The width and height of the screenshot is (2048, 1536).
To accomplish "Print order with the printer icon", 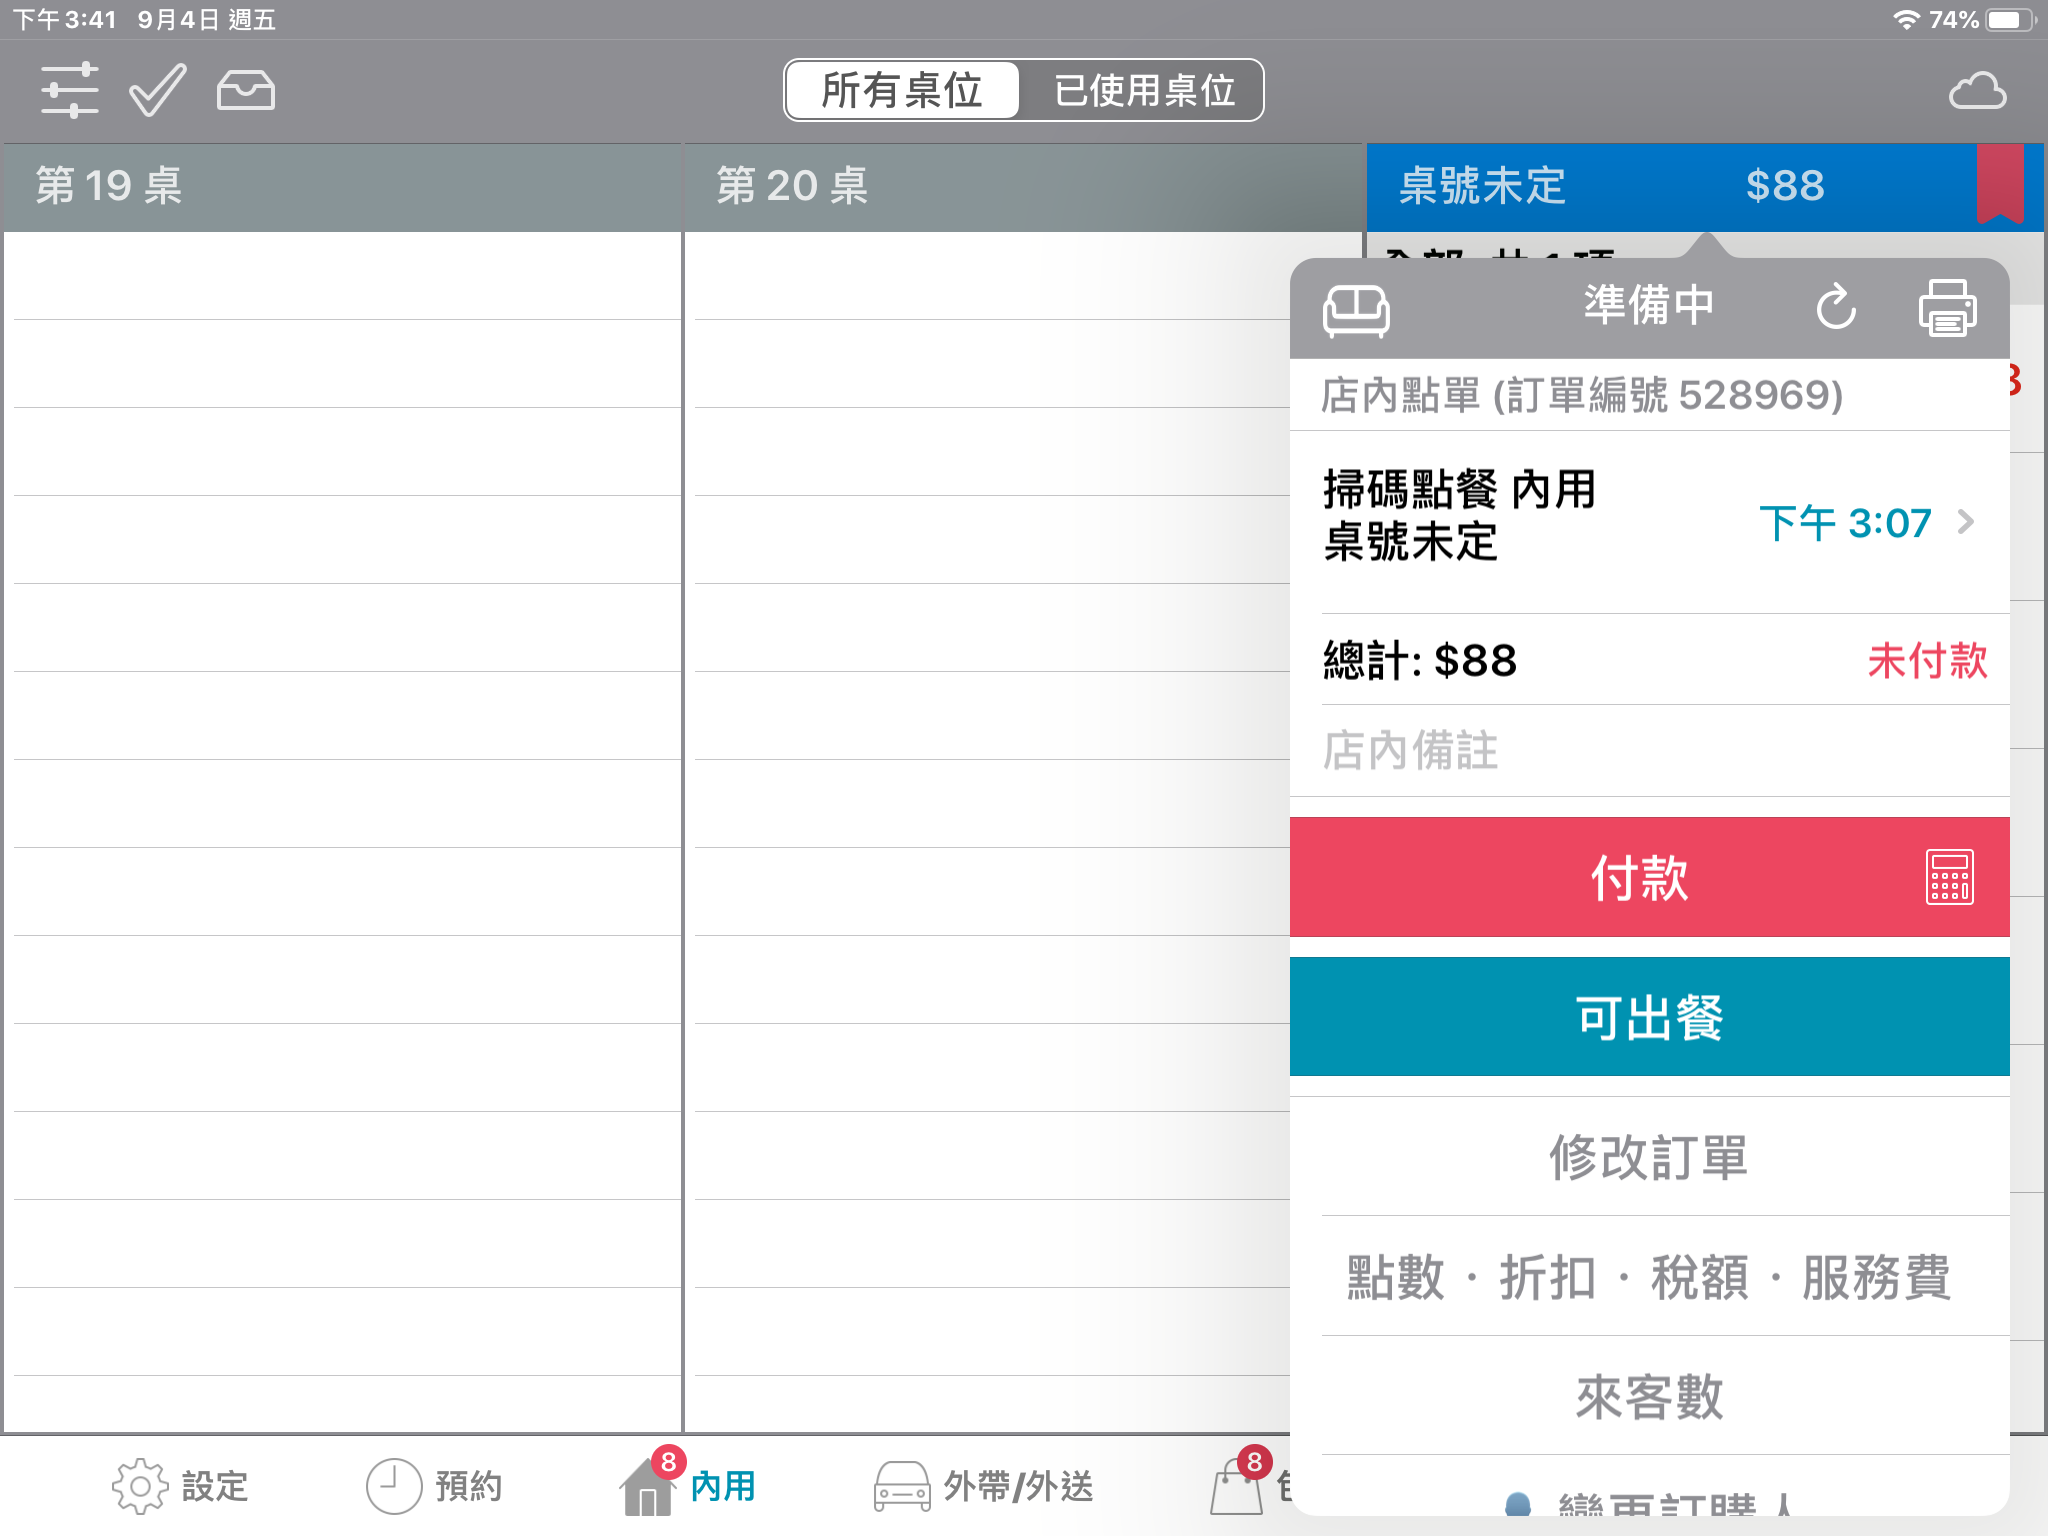I will coord(1946,307).
